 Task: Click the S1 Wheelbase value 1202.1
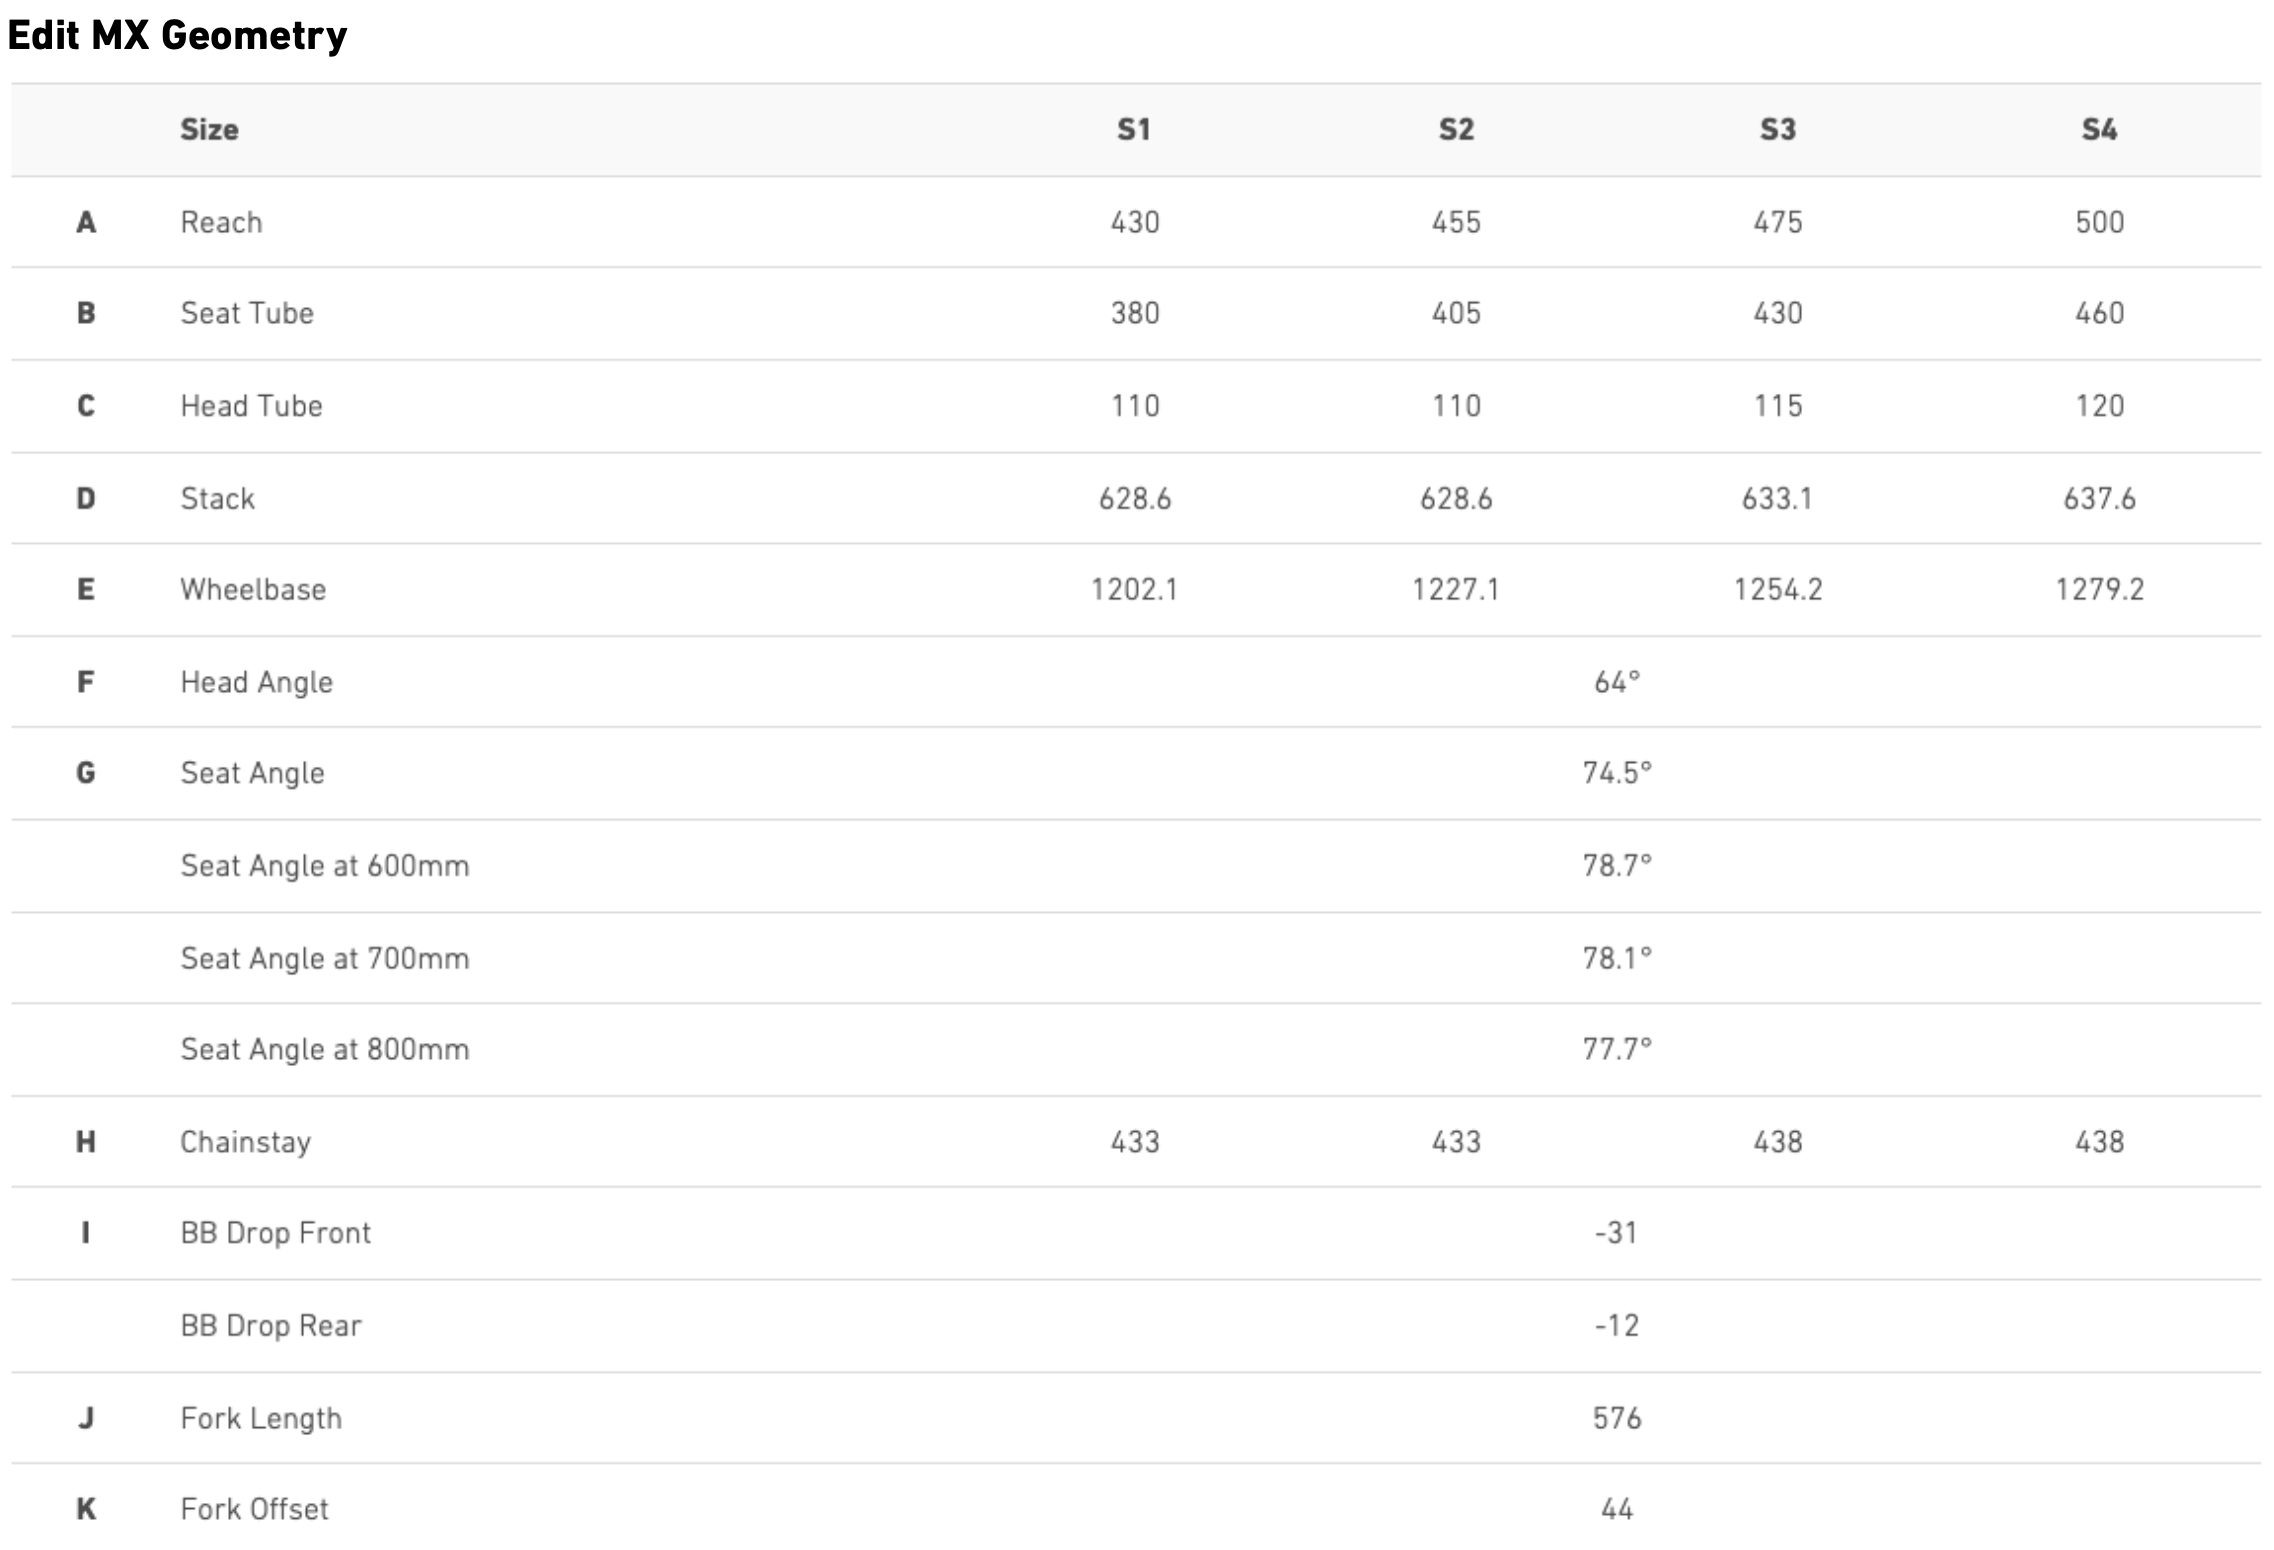1134,590
